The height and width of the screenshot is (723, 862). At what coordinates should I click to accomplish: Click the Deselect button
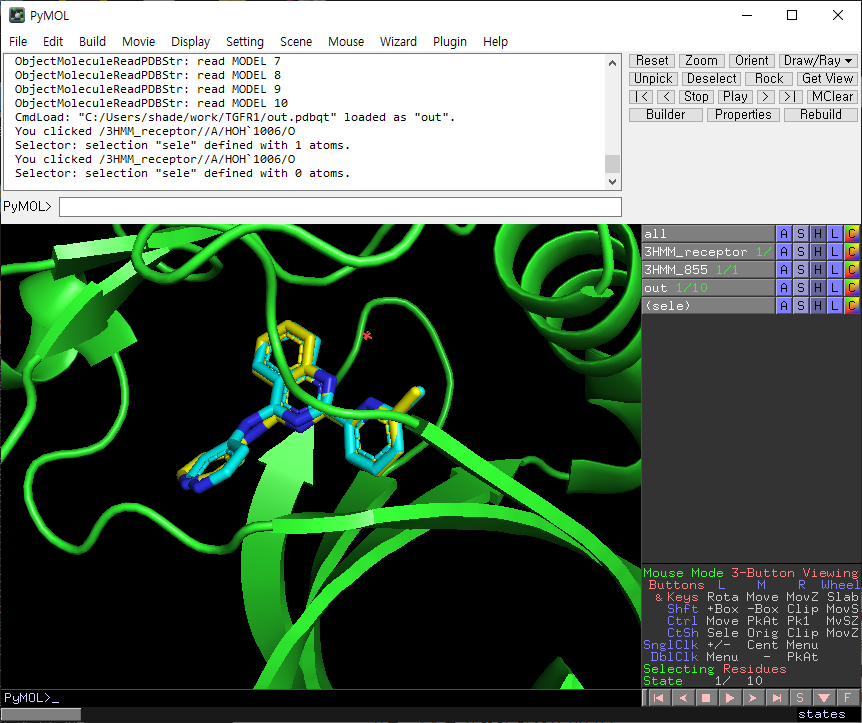coord(711,79)
